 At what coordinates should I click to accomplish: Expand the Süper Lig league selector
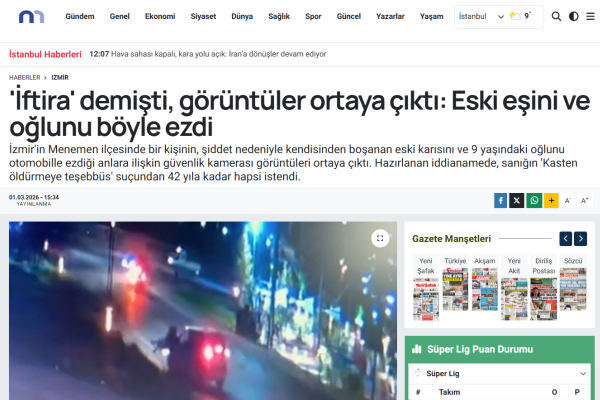click(499, 373)
